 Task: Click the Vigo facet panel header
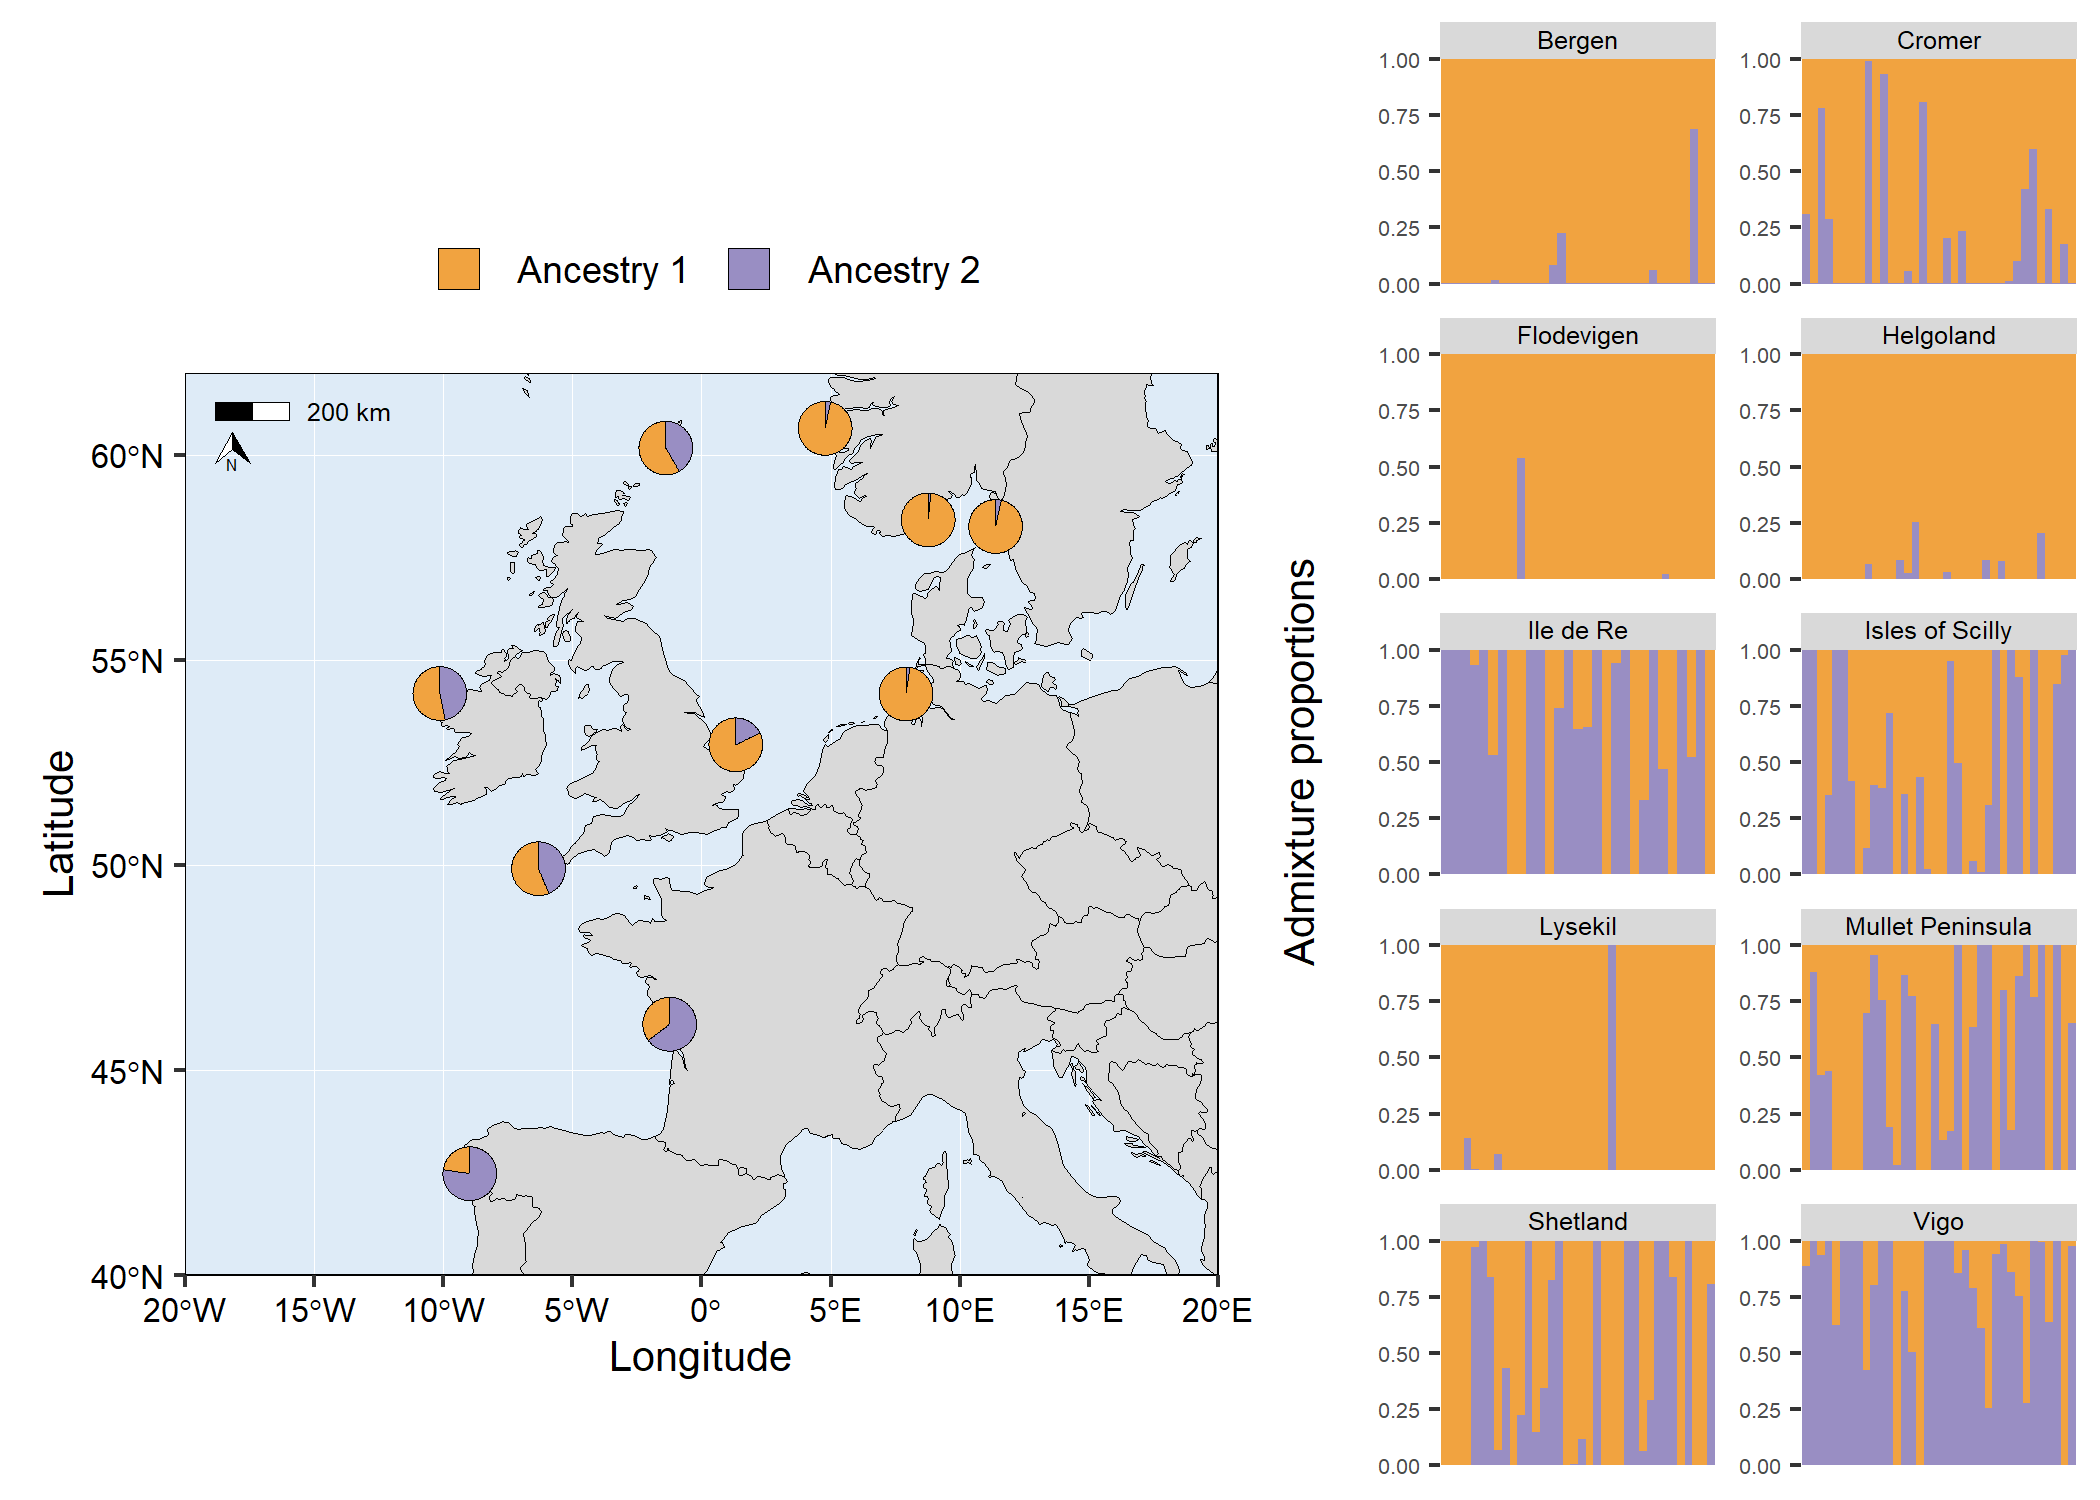[x=1937, y=1221]
